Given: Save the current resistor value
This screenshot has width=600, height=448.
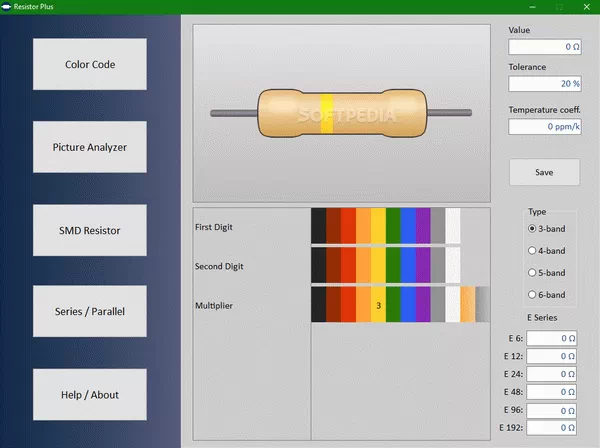Looking at the screenshot, I should click(544, 172).
